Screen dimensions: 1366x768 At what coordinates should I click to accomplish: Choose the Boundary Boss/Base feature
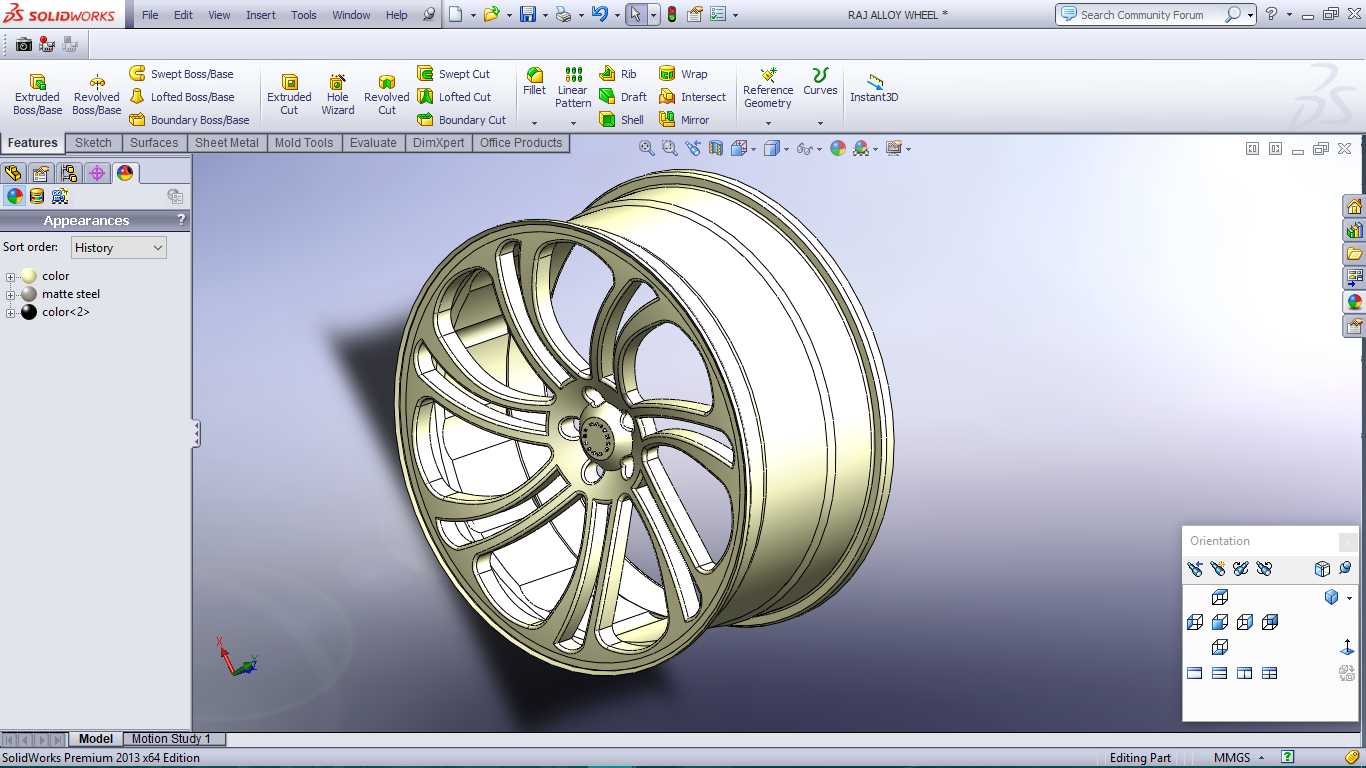click(x=189, y=120)
